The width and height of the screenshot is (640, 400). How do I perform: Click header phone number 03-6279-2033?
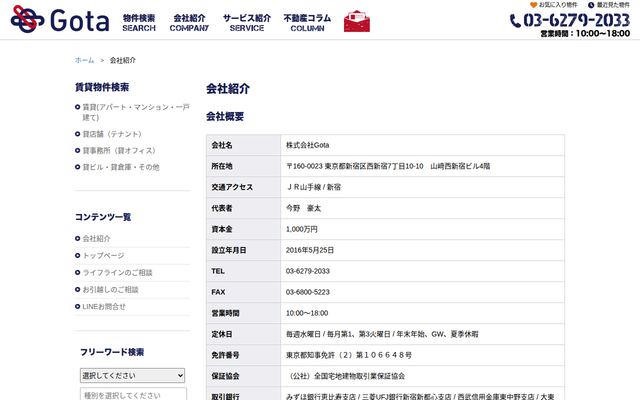pos(577,20)
